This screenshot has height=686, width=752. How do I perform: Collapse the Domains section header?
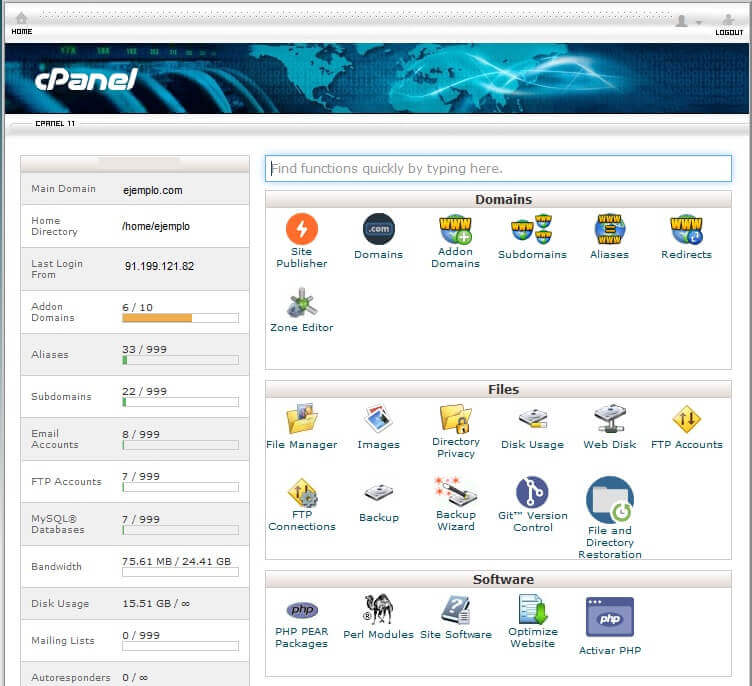coord(498,200)
